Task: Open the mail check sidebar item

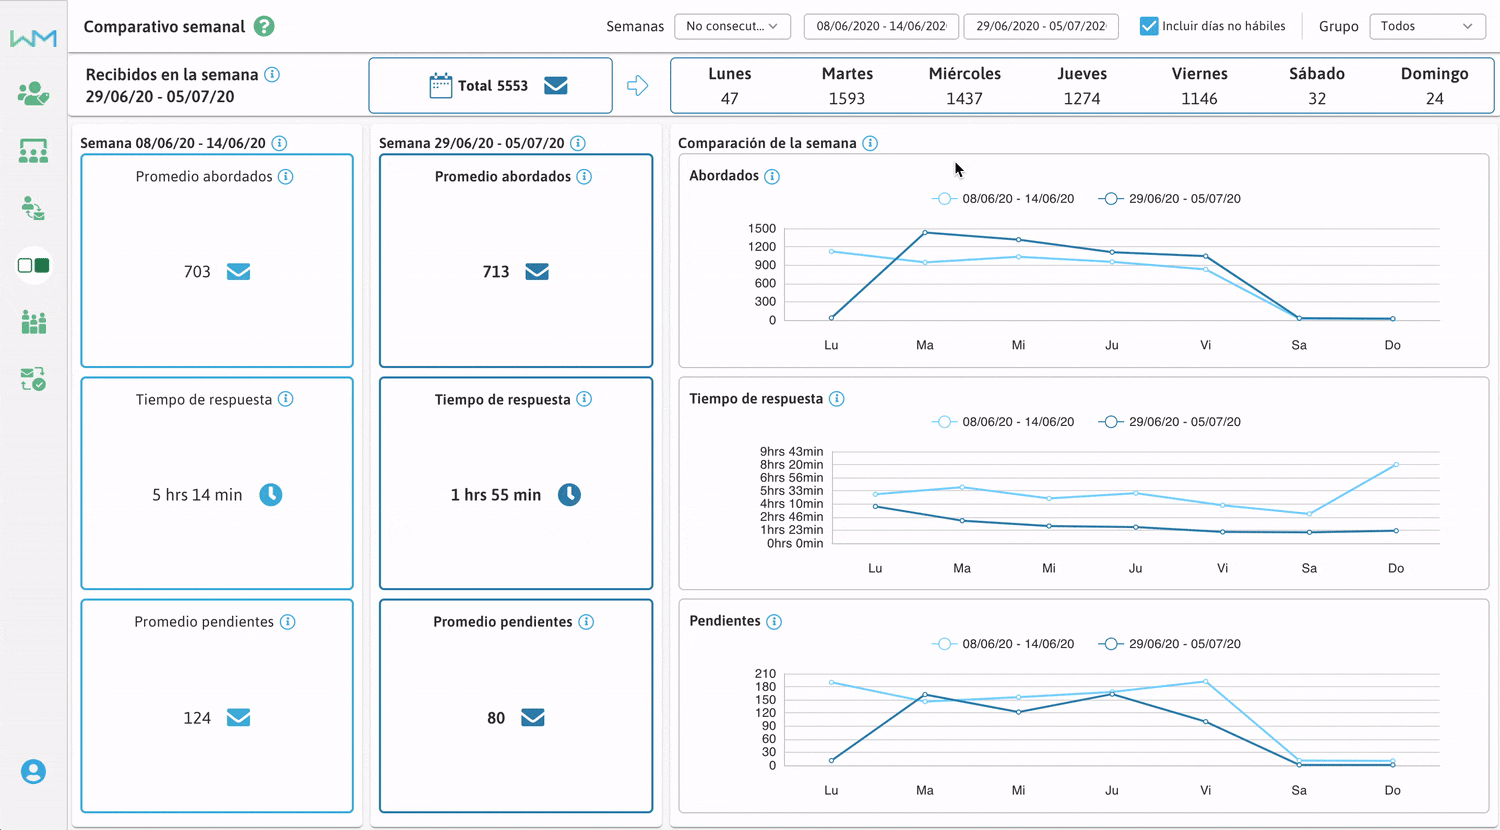Action: 33,379
